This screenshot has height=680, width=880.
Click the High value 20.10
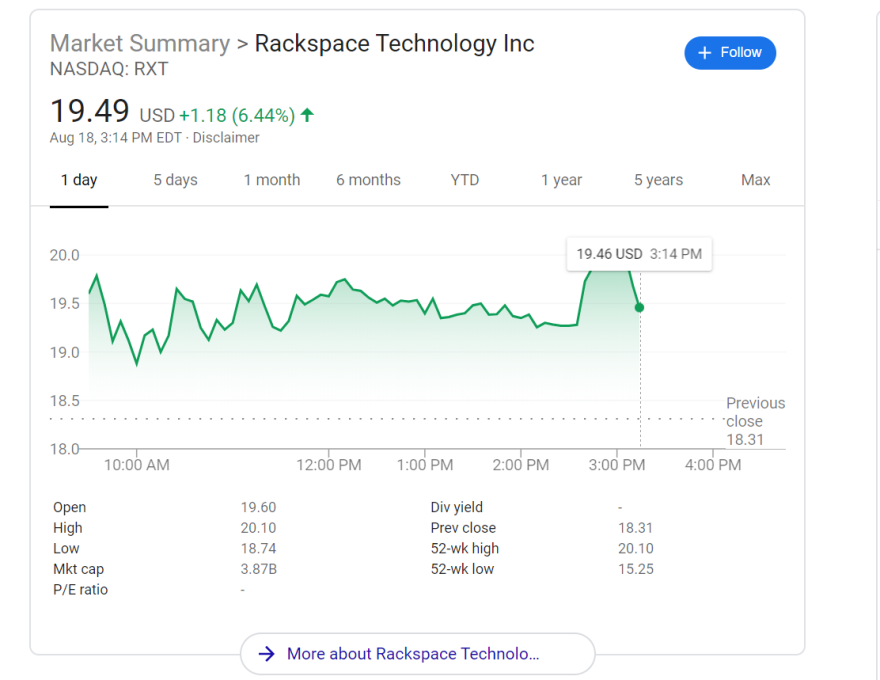tap(258, 528)
